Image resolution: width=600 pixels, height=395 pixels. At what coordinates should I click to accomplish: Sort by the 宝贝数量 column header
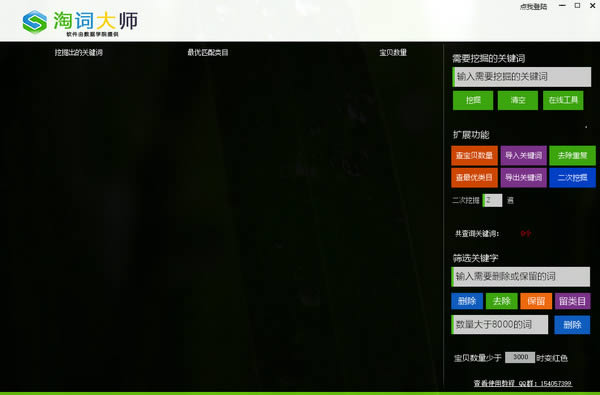click(393, 52)
